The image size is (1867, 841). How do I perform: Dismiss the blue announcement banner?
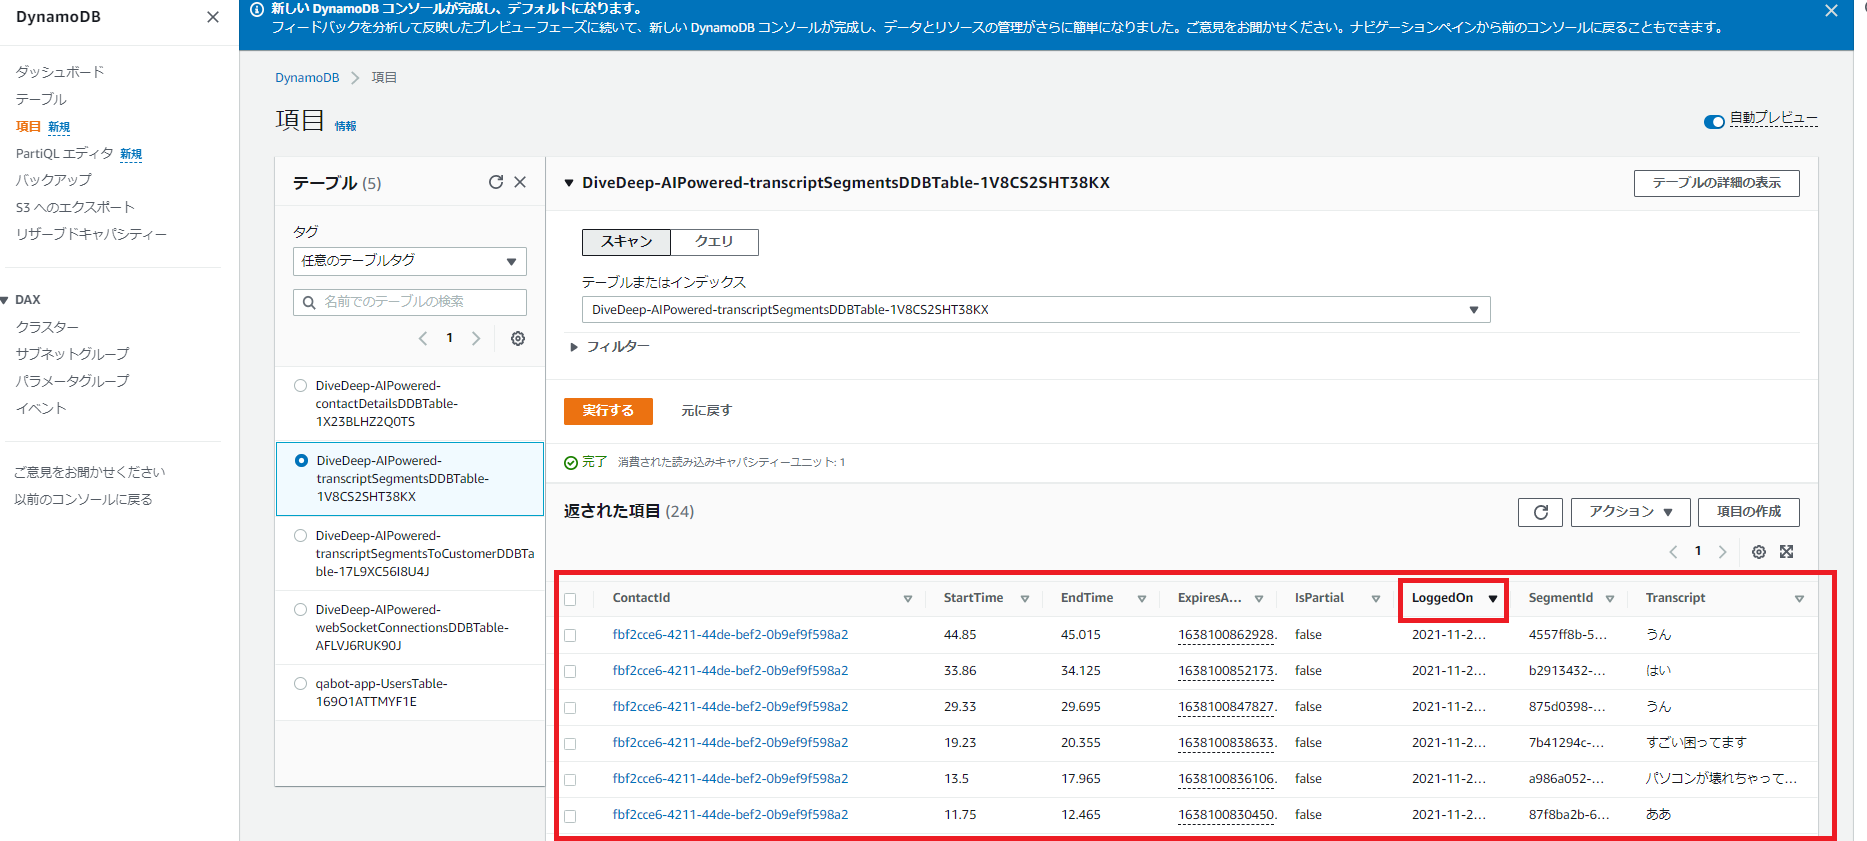point(1831,11)
